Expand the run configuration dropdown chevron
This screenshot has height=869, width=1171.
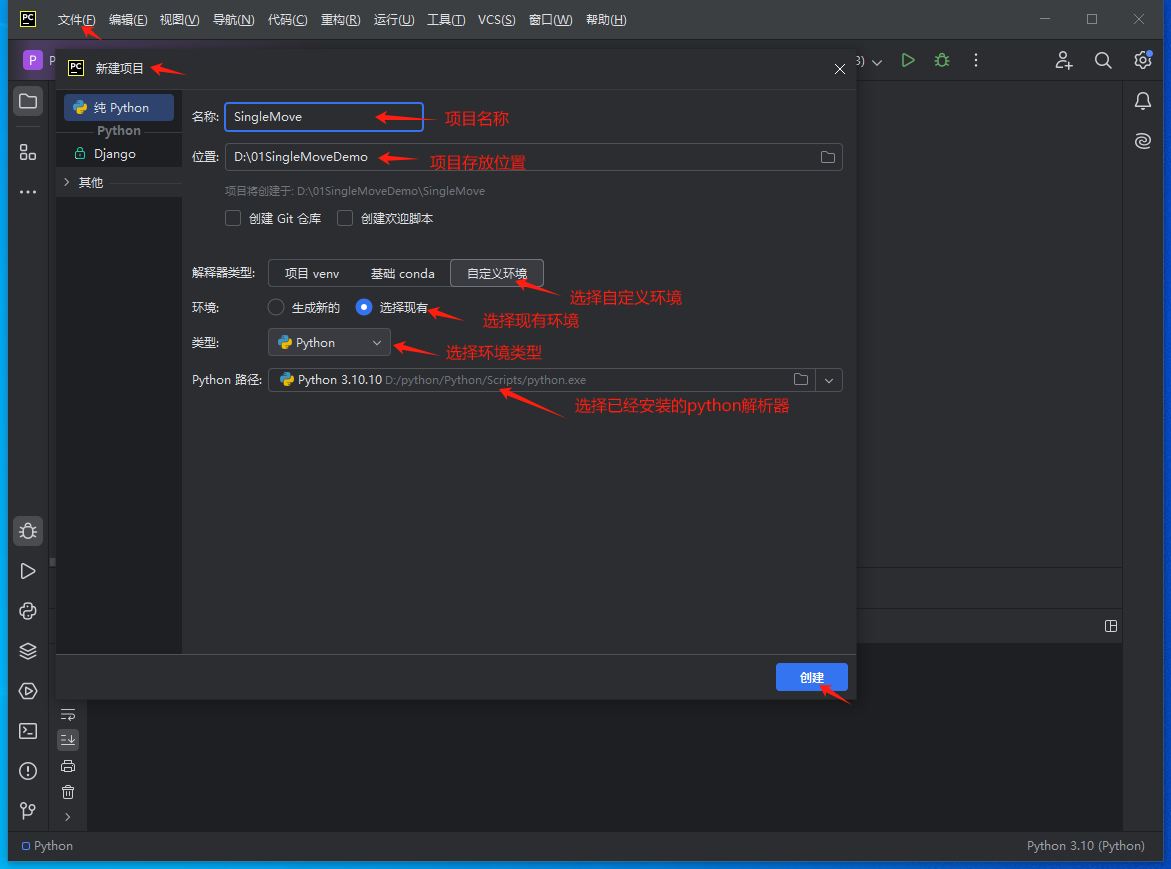(878, 62)
